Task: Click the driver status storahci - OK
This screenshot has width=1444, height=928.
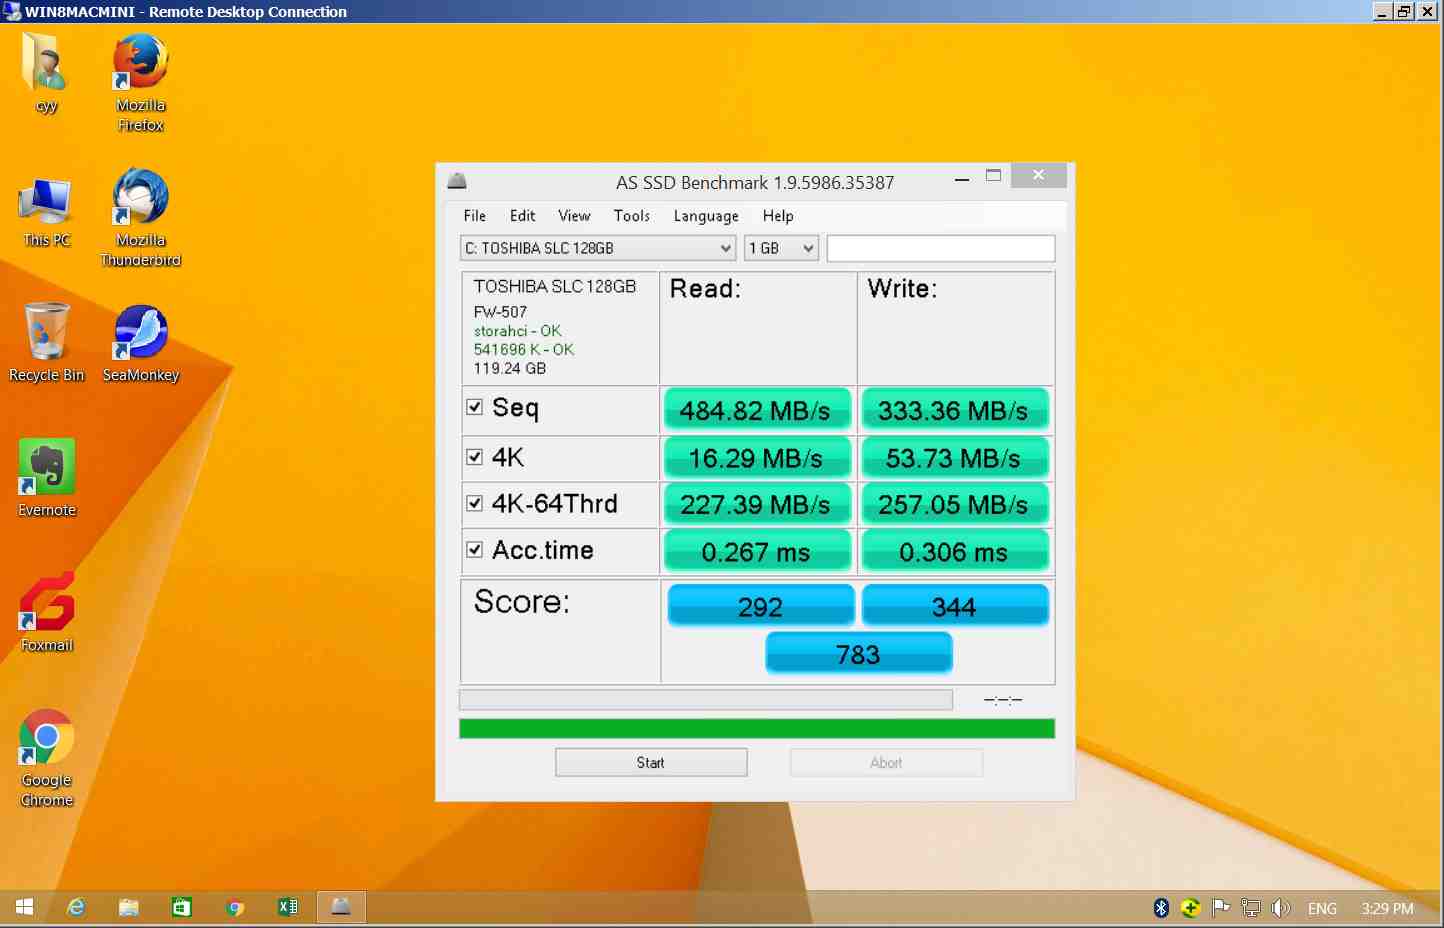Action: [x=517, y=331]
